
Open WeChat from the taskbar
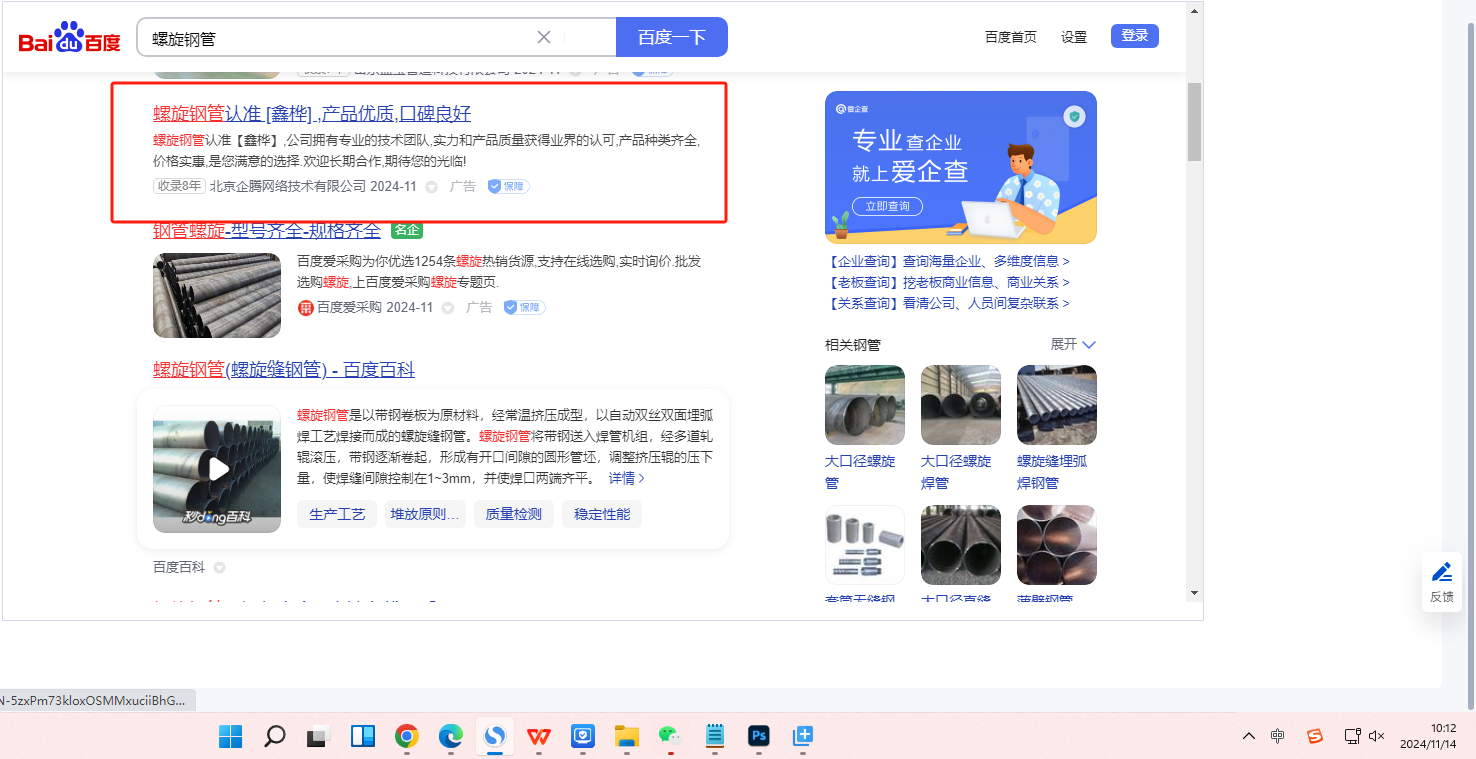coord(669,737)
